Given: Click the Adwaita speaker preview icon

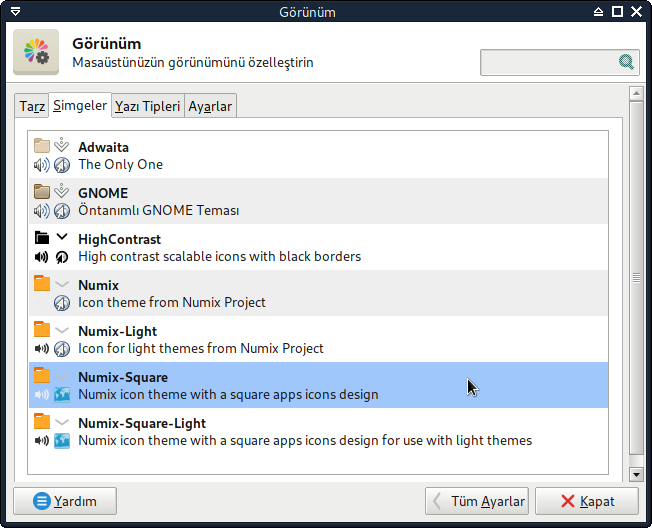Looking at the screenshot, I should (42, 165).
